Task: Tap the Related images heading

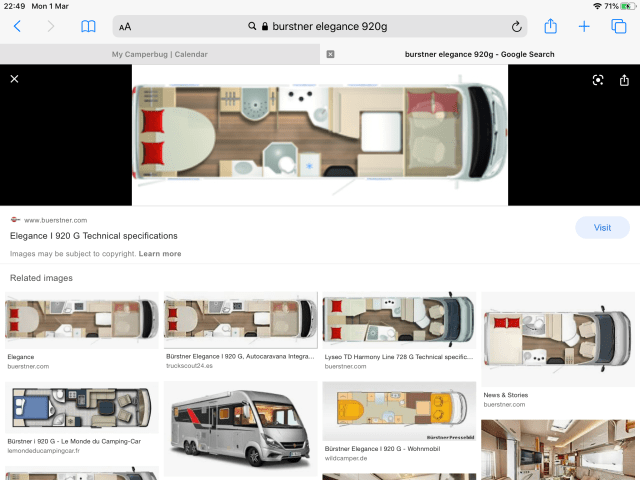Action: tap(41, 278)
